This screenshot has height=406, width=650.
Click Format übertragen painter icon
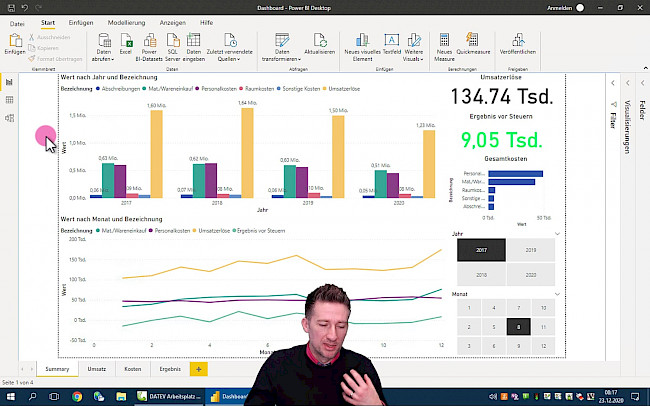(x=32, y=59)
